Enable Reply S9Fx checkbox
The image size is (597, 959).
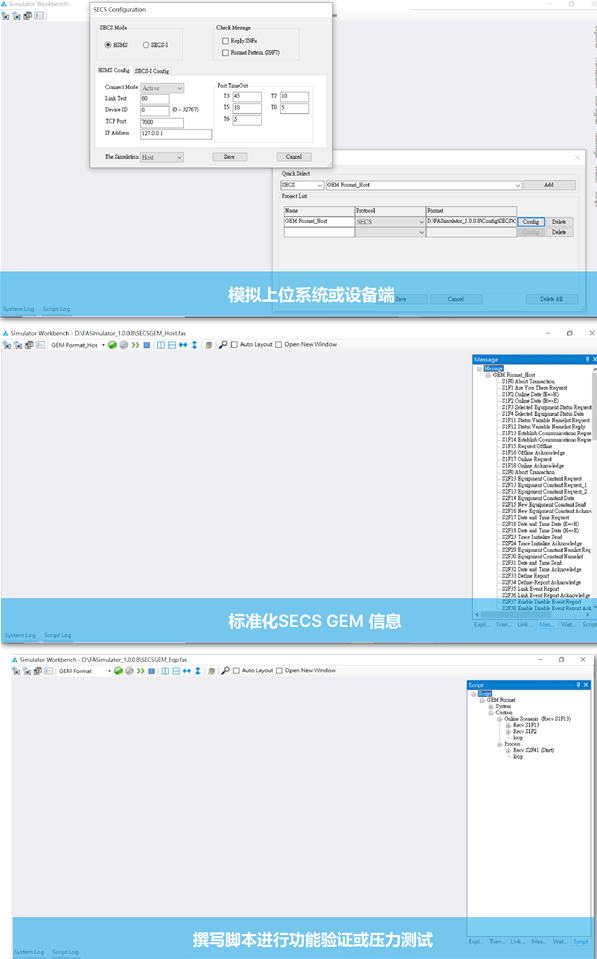click(225, 40)
